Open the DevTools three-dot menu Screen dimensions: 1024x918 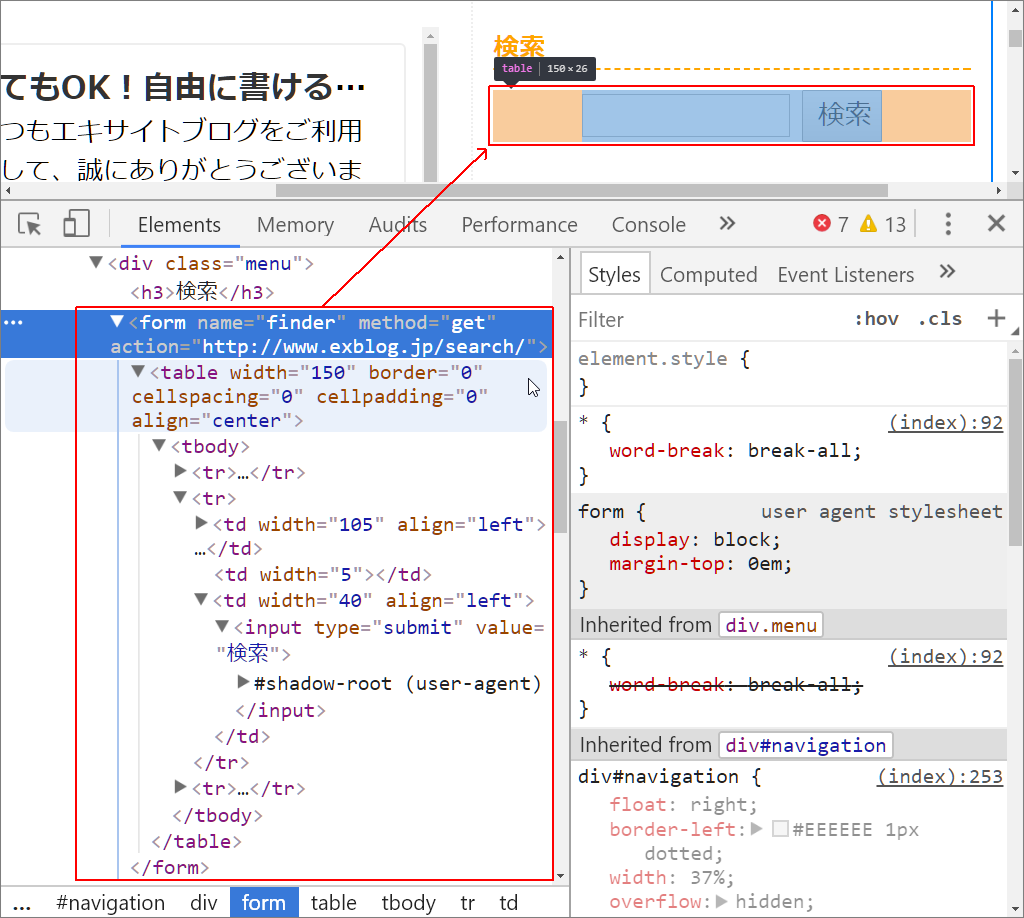[948, 224]
